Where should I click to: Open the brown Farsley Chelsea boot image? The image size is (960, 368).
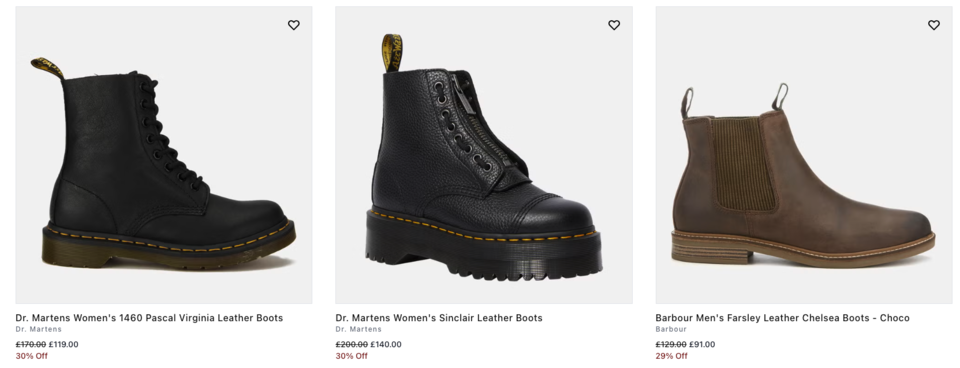tap(804, 155)
